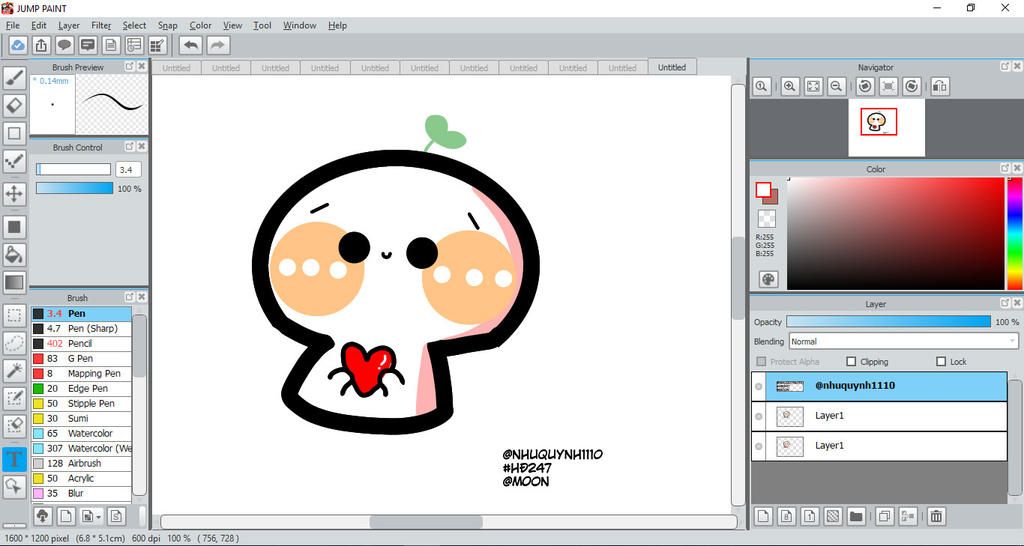Click the speech bubble icon
Screen dimensions: 1024x546
coord(64,45)
